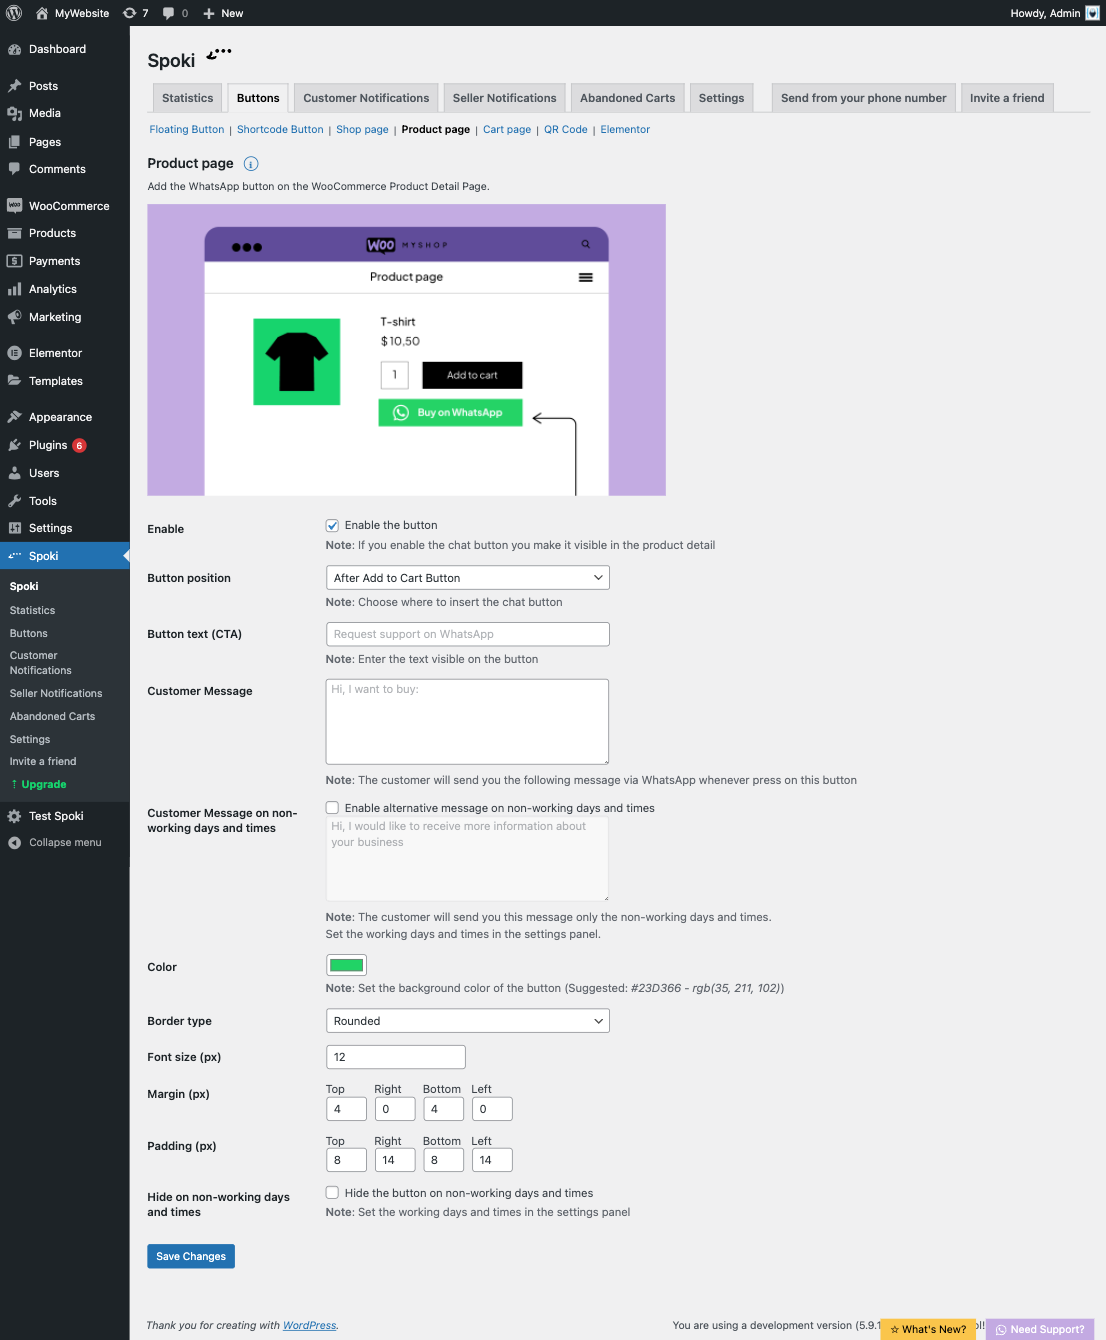Click the Admin avatar icon
The image size is (1106, 1340).
[1092, 13]
